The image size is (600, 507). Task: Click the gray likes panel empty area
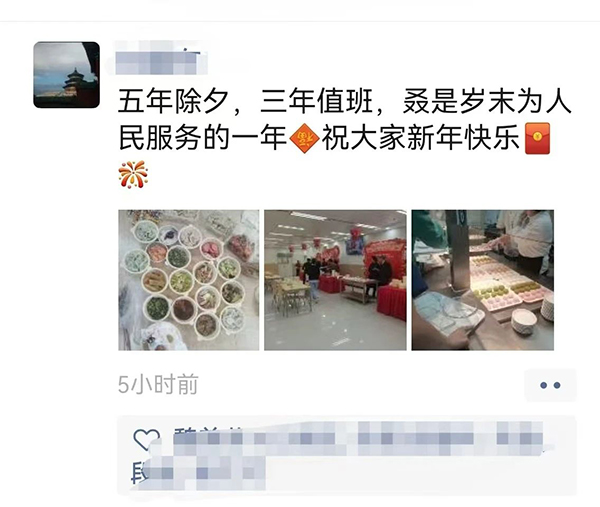(421, 474)
